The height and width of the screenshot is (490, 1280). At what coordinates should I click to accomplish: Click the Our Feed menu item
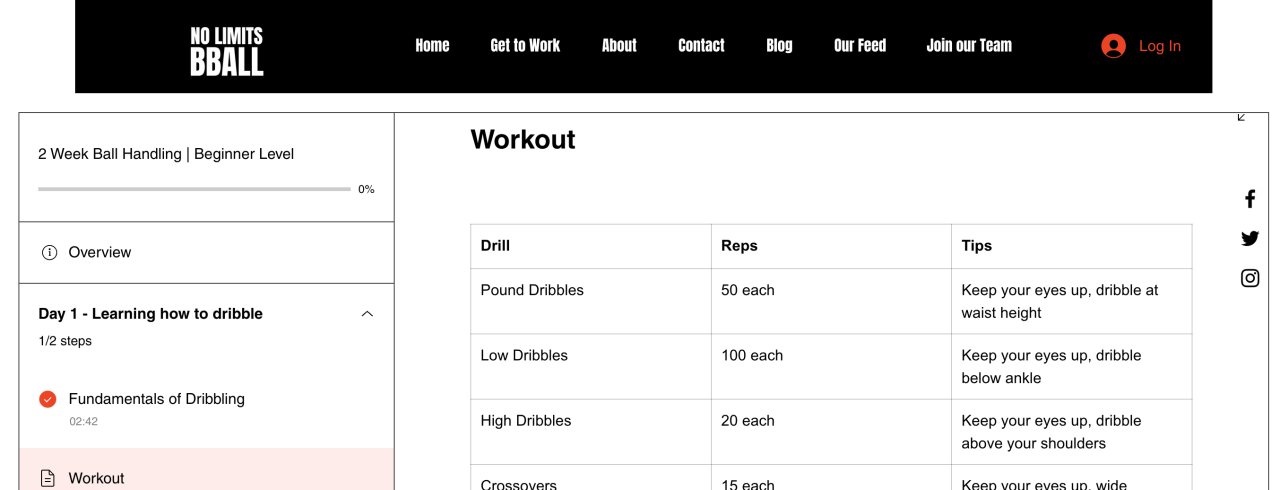pos(860,46)
